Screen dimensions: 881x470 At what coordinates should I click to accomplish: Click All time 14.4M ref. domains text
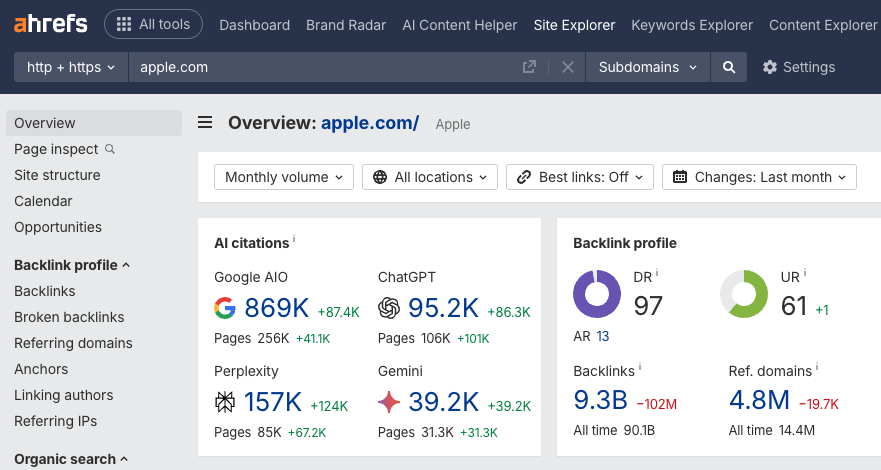point(771,430)
